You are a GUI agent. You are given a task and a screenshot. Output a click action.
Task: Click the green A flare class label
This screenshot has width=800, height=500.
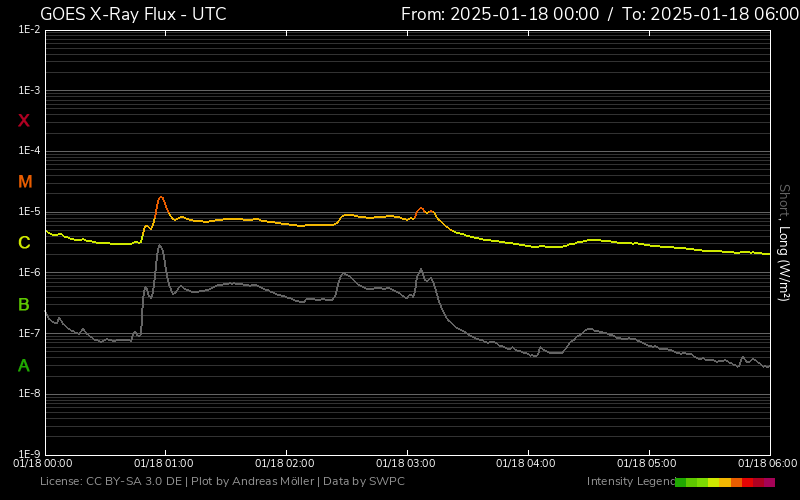[x=23, y=365]
